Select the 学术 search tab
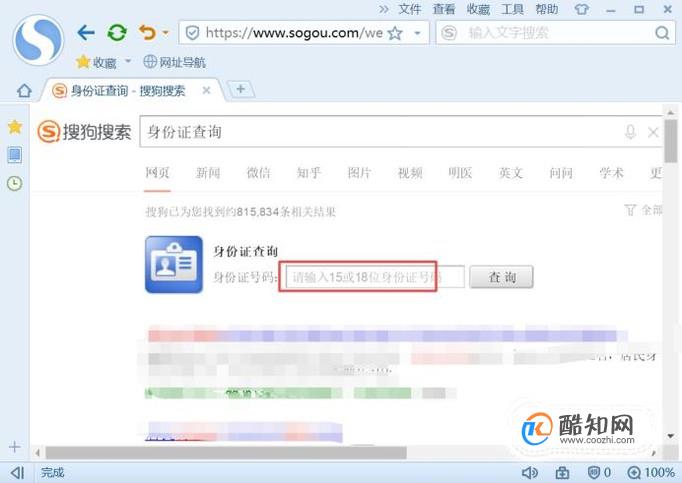Image resolution: width=682 pixels, height=483 pixels. pyautogui.click(x=612, y=173)
